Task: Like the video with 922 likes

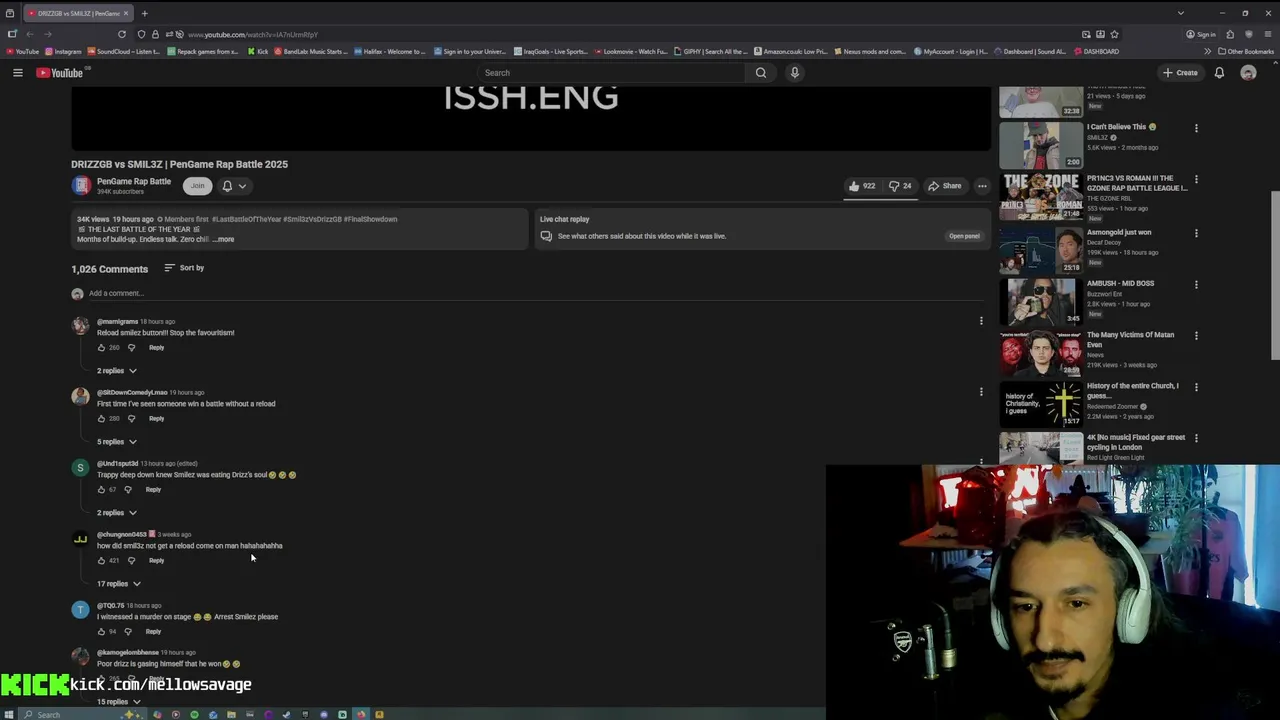Action: [x=862, y=186]
